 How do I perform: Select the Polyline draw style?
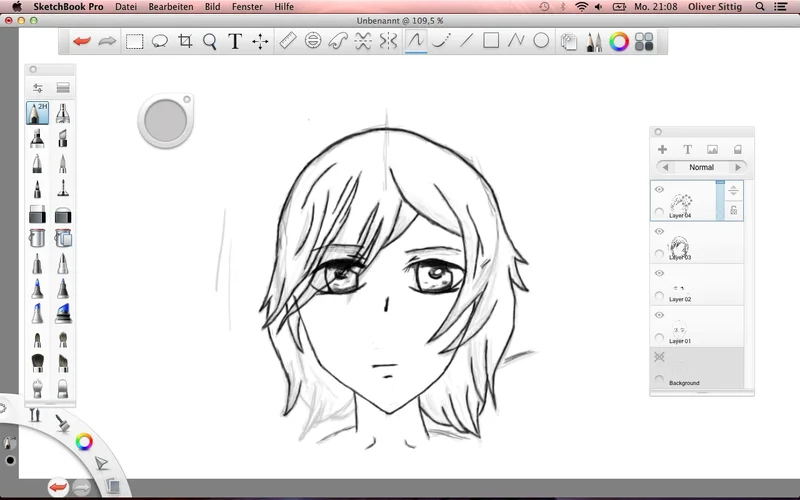point(516,40)
